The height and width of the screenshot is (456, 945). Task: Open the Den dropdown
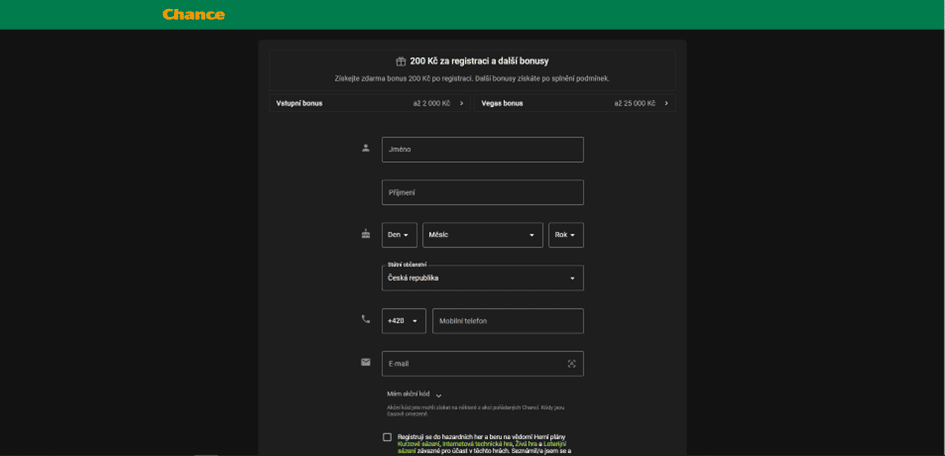click(400, 235)
